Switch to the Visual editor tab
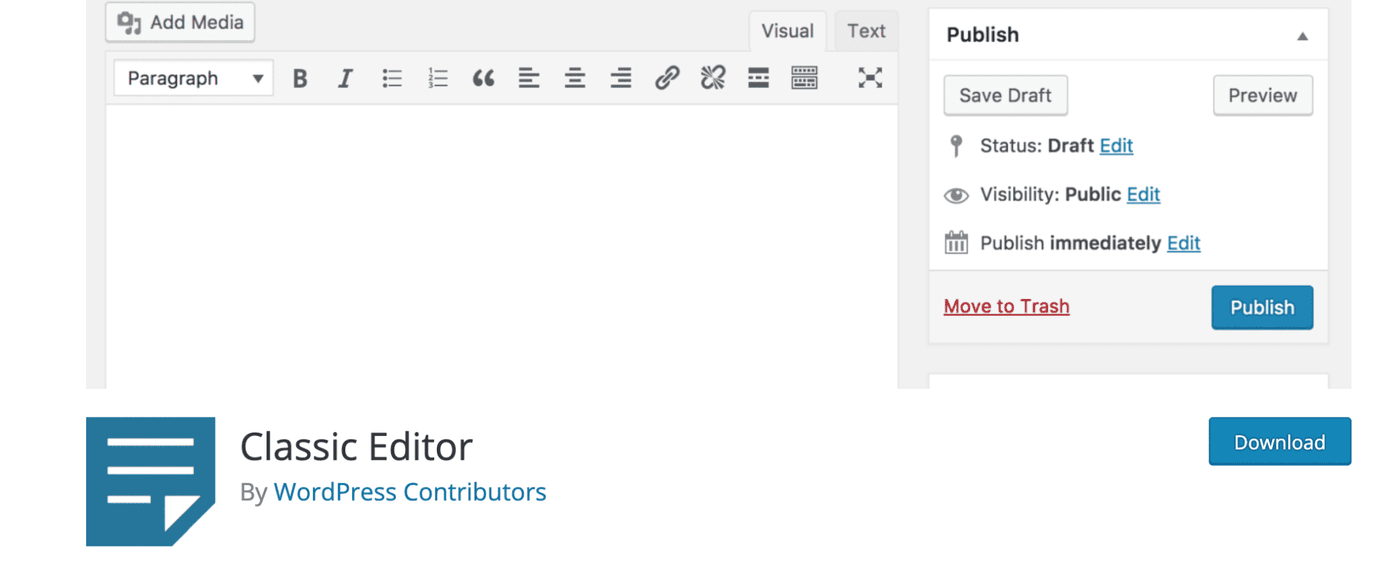1400x561 pixels. point(788,31)
